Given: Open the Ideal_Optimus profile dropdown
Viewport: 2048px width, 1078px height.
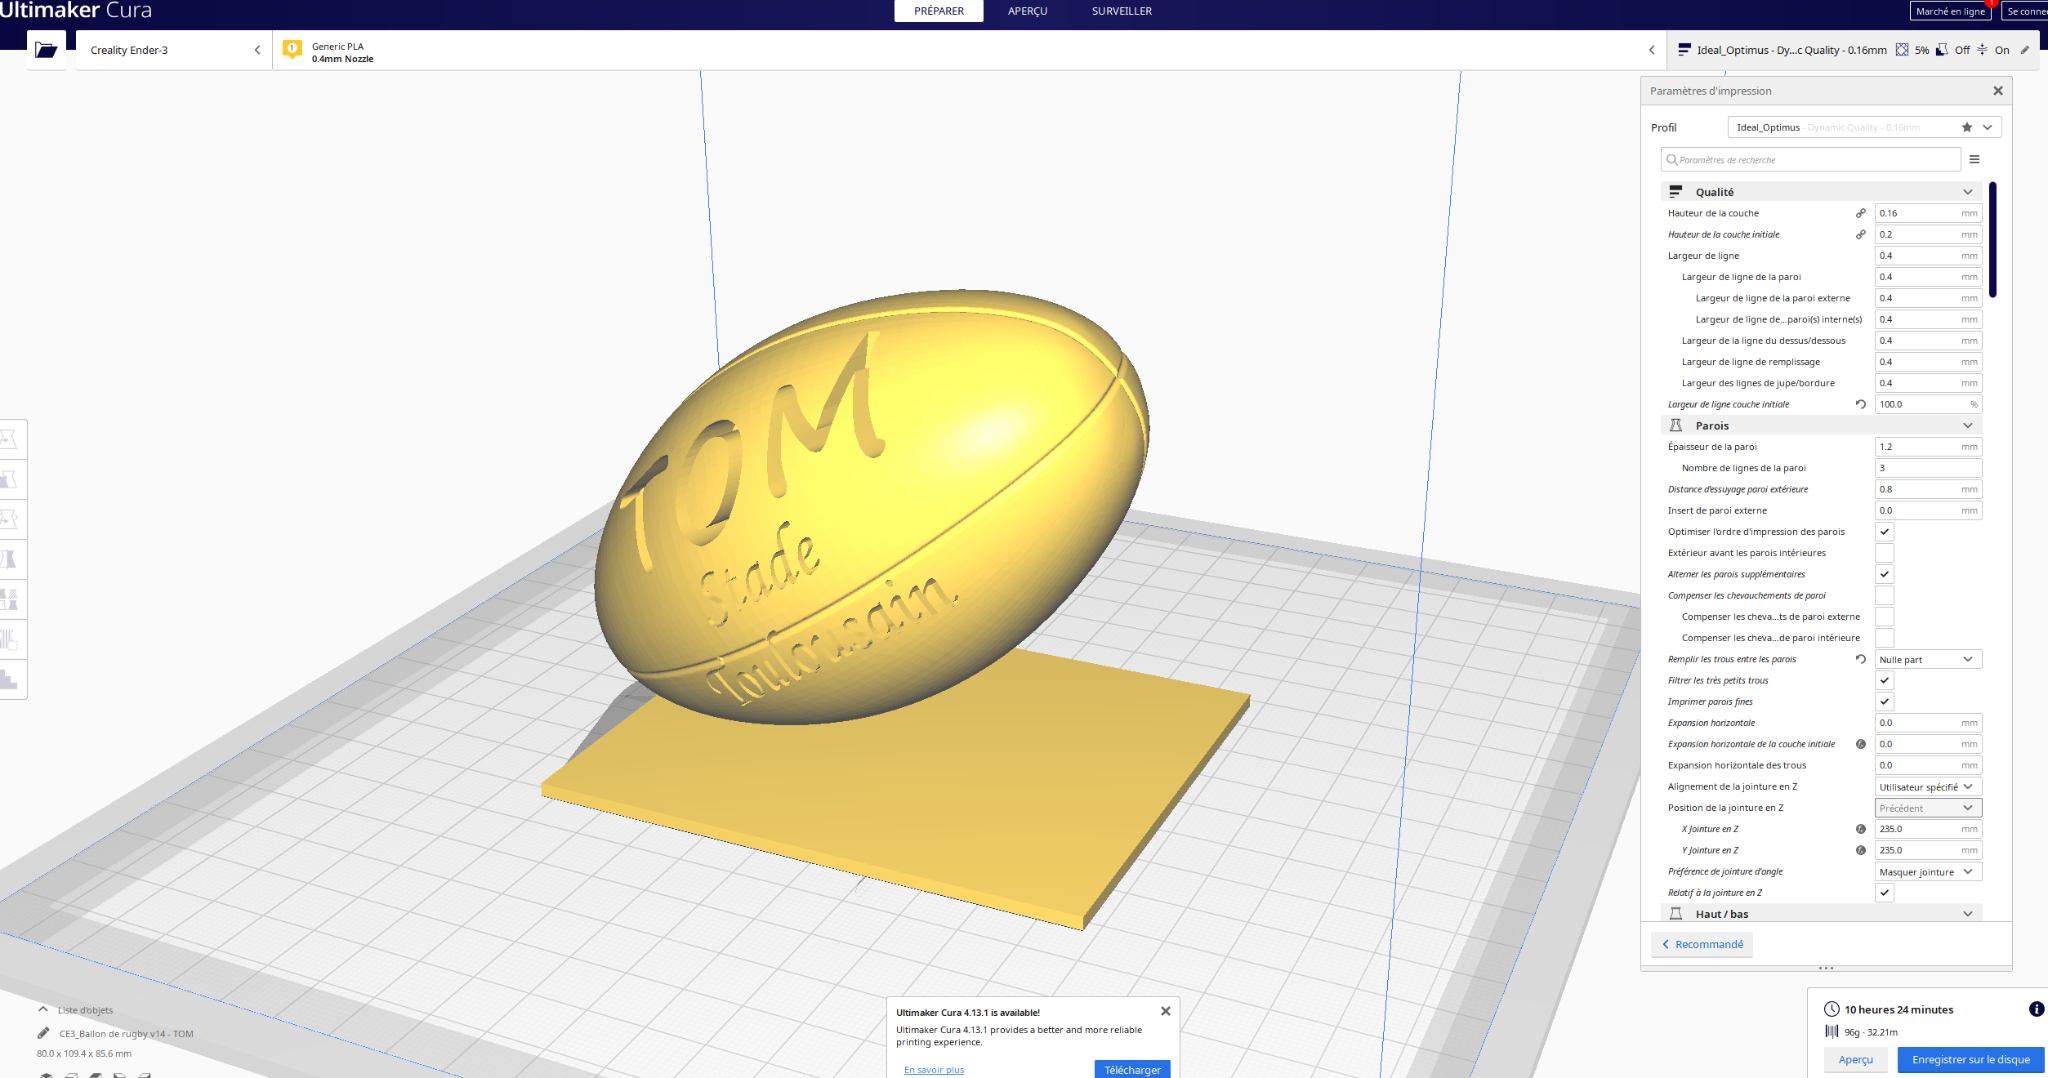Looking at the screenshot, I should 1864,127.
